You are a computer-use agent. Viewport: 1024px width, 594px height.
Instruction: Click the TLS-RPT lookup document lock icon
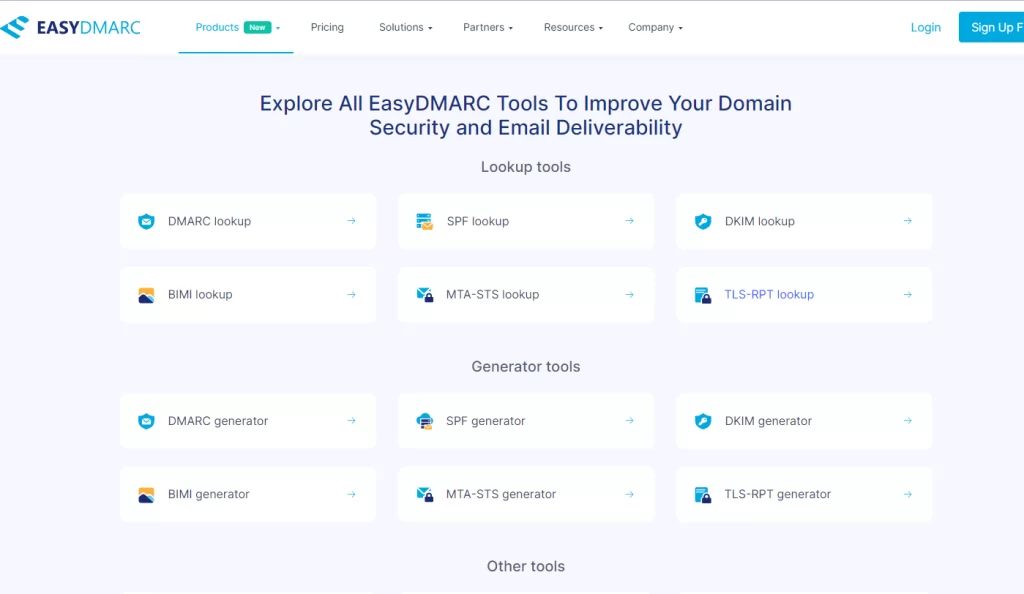[x=703, y=295]
